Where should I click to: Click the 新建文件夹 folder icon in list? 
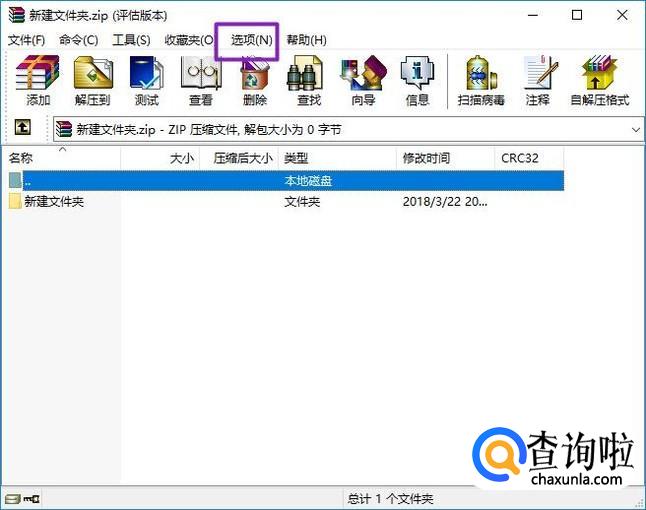point(15,201)
